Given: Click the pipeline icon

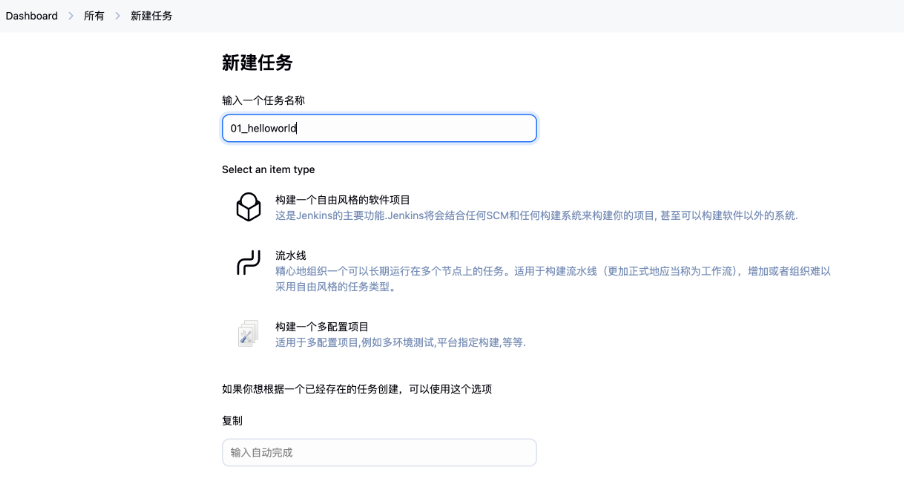Looking at the screenshot, I should click(248, 263).
